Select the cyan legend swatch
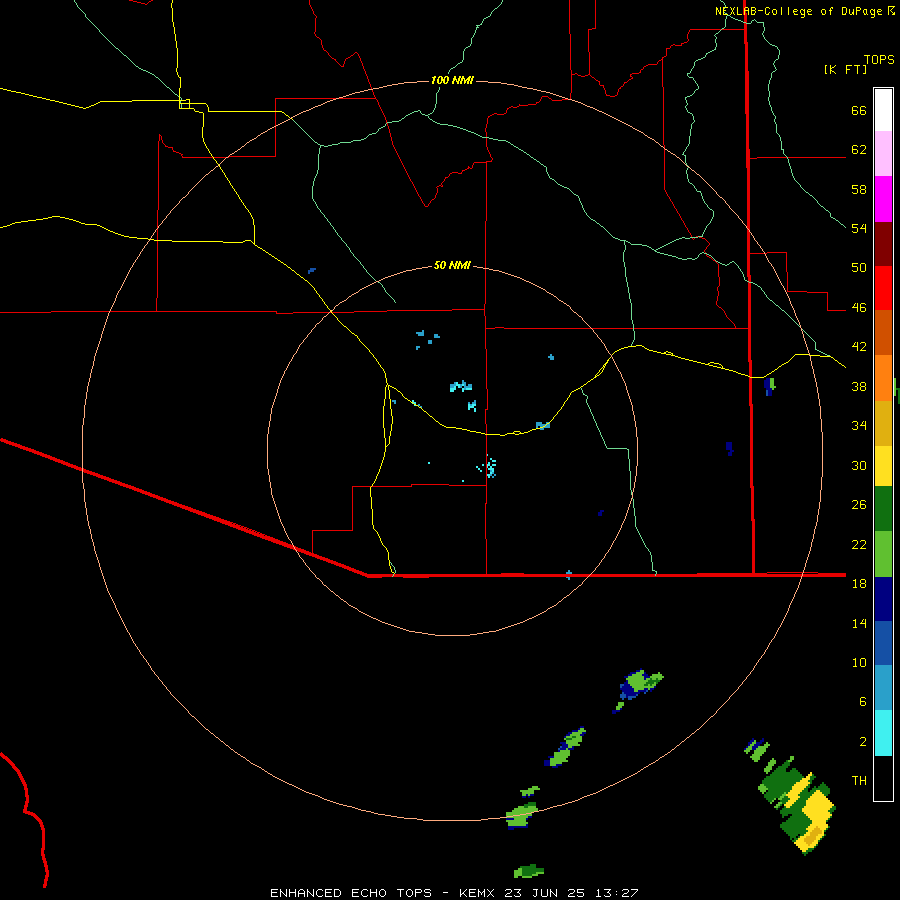This screenshot has height=900, width=900. pos(883,733)
